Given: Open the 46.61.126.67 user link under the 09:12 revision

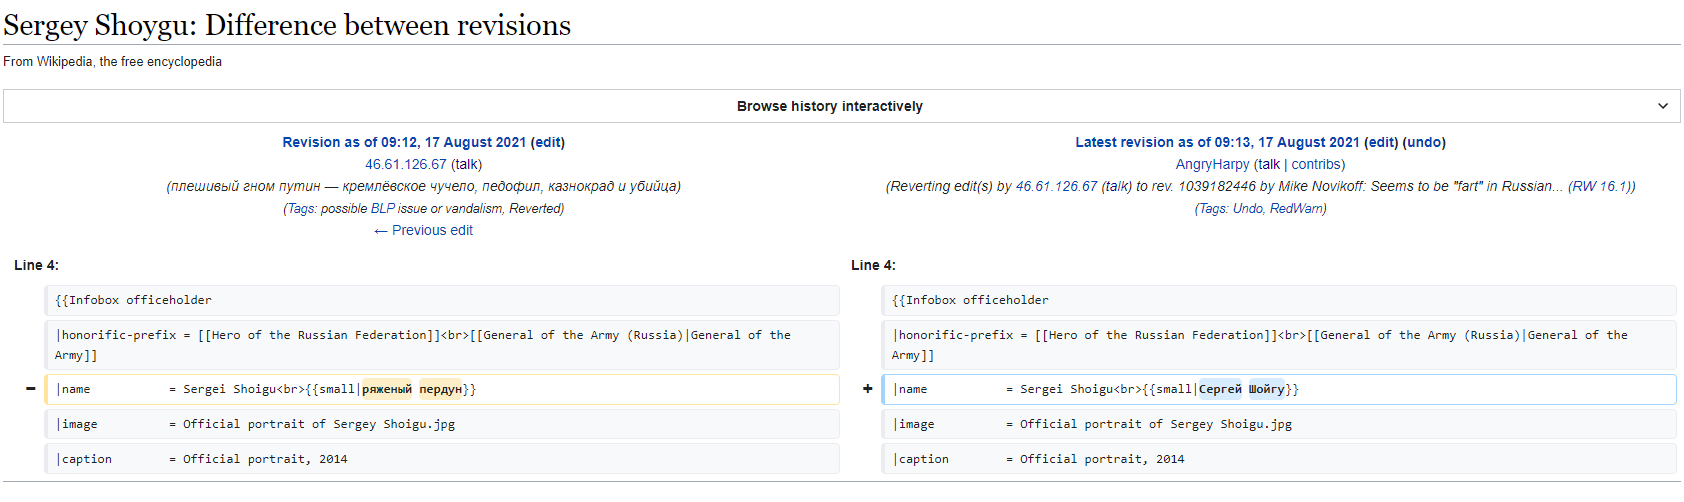Looking at the screenshot, I should point(405,164).
